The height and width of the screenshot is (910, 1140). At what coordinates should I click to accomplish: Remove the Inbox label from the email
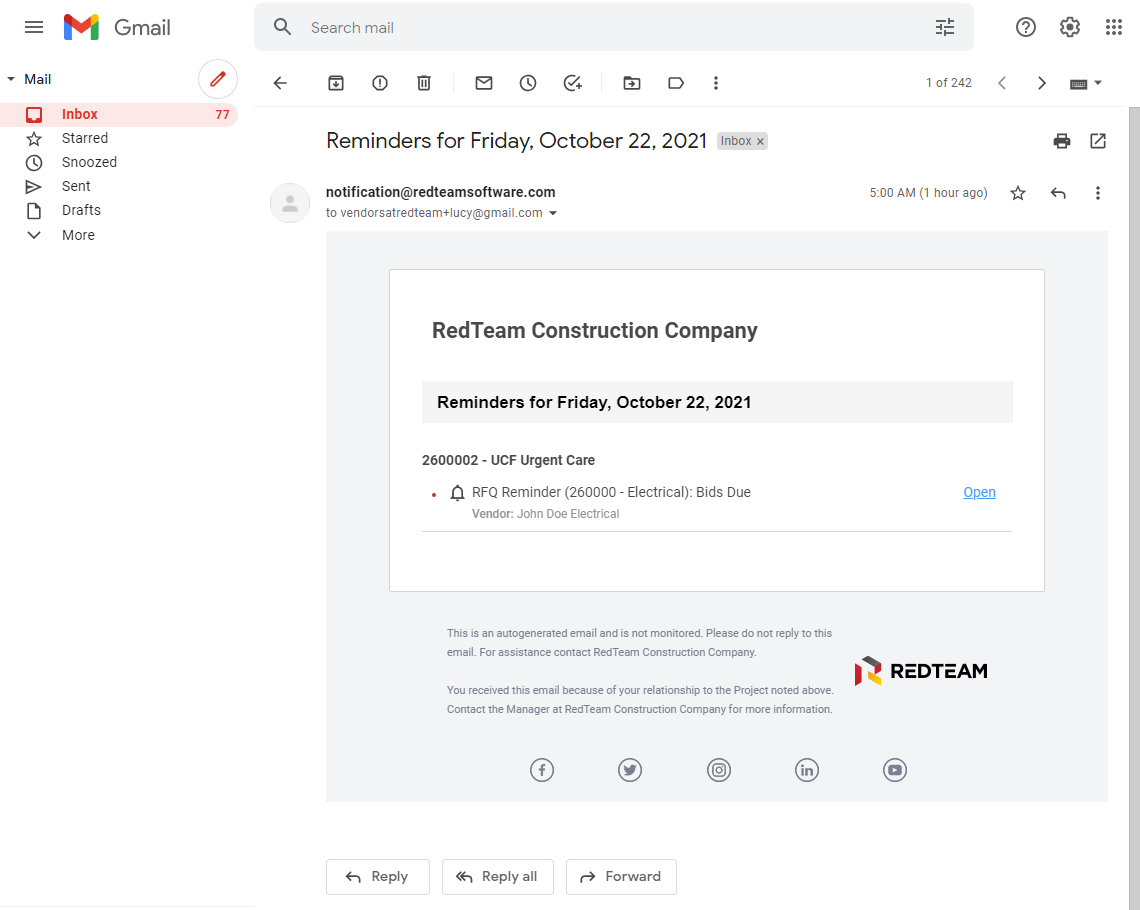click(760, 142)
